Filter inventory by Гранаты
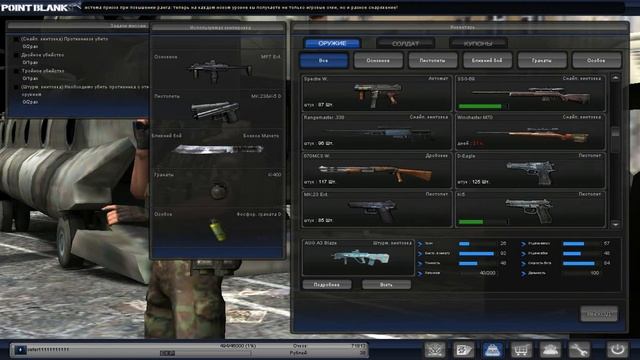Screen dimensions: 640x360 tap(542, 60)
